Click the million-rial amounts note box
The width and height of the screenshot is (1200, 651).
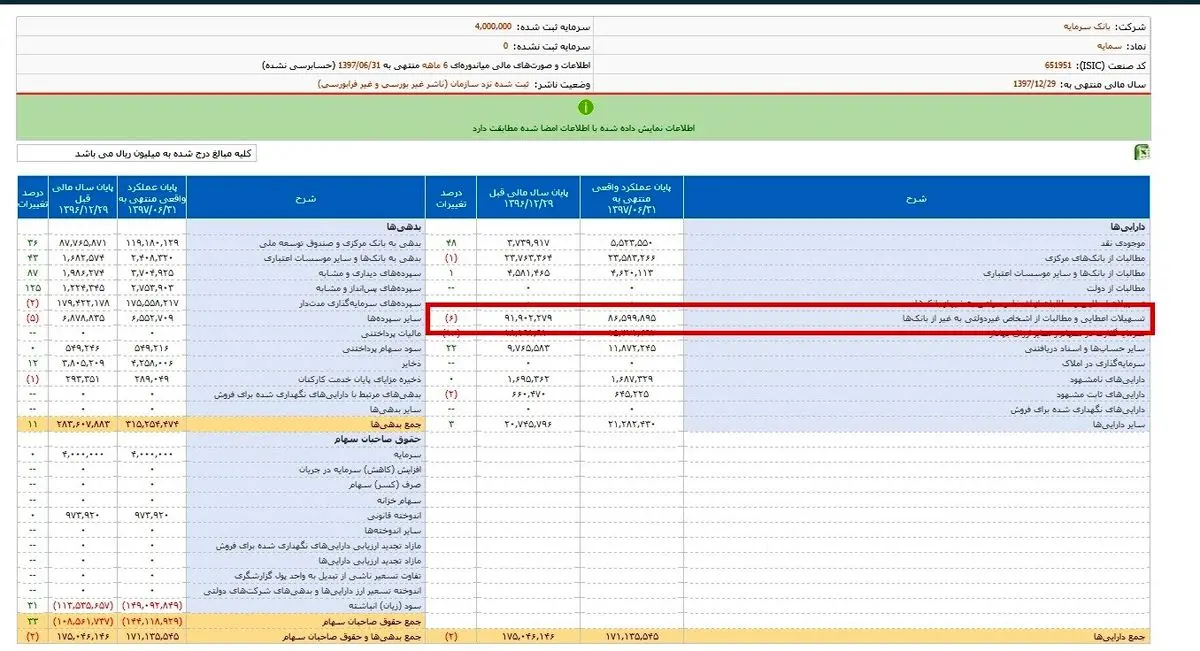coord(137,153)
